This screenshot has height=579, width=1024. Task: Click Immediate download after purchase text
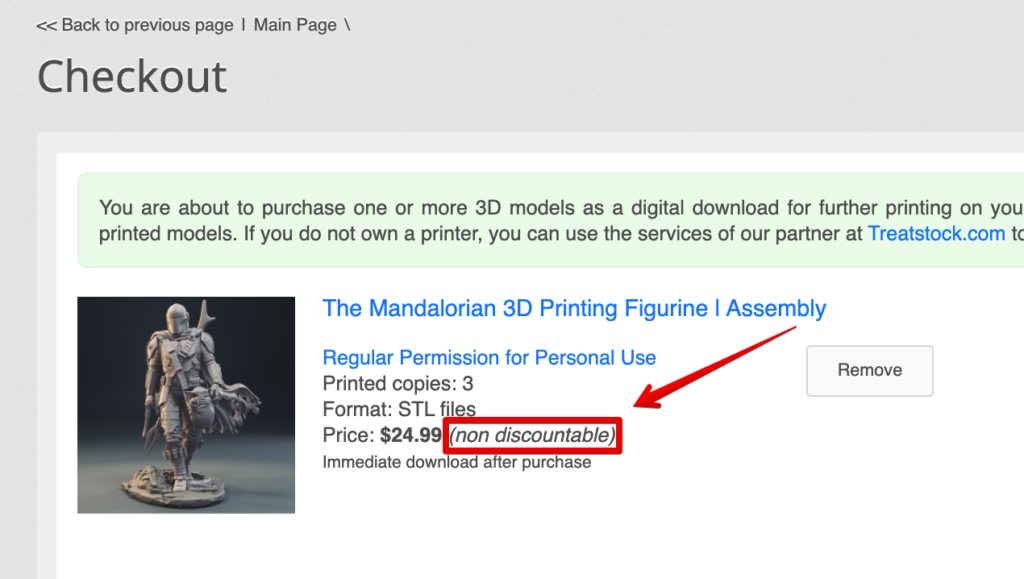(x=457, y=462)
